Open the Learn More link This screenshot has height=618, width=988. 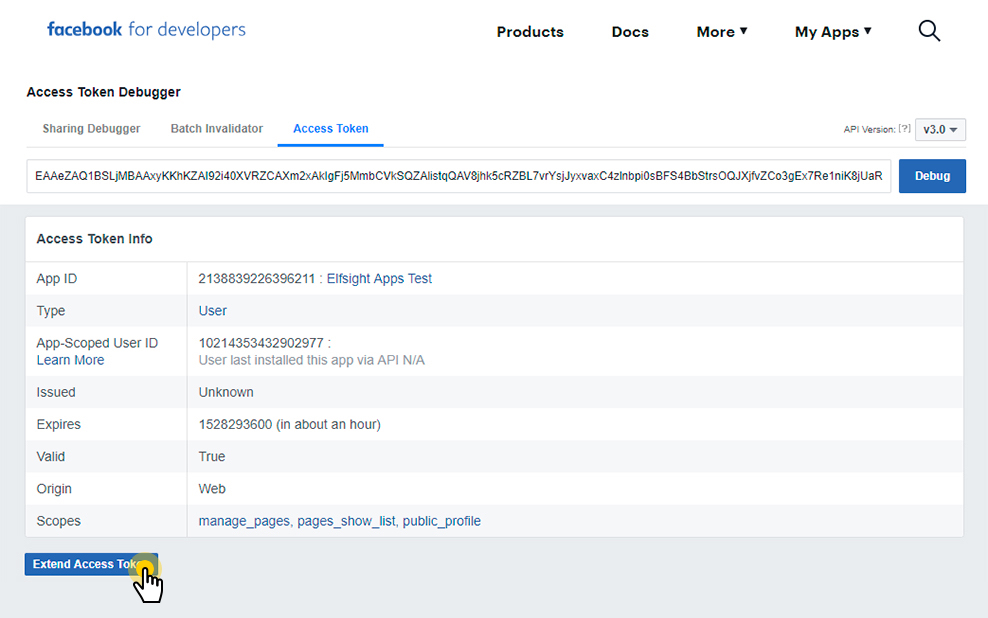(x=70, y=359)
